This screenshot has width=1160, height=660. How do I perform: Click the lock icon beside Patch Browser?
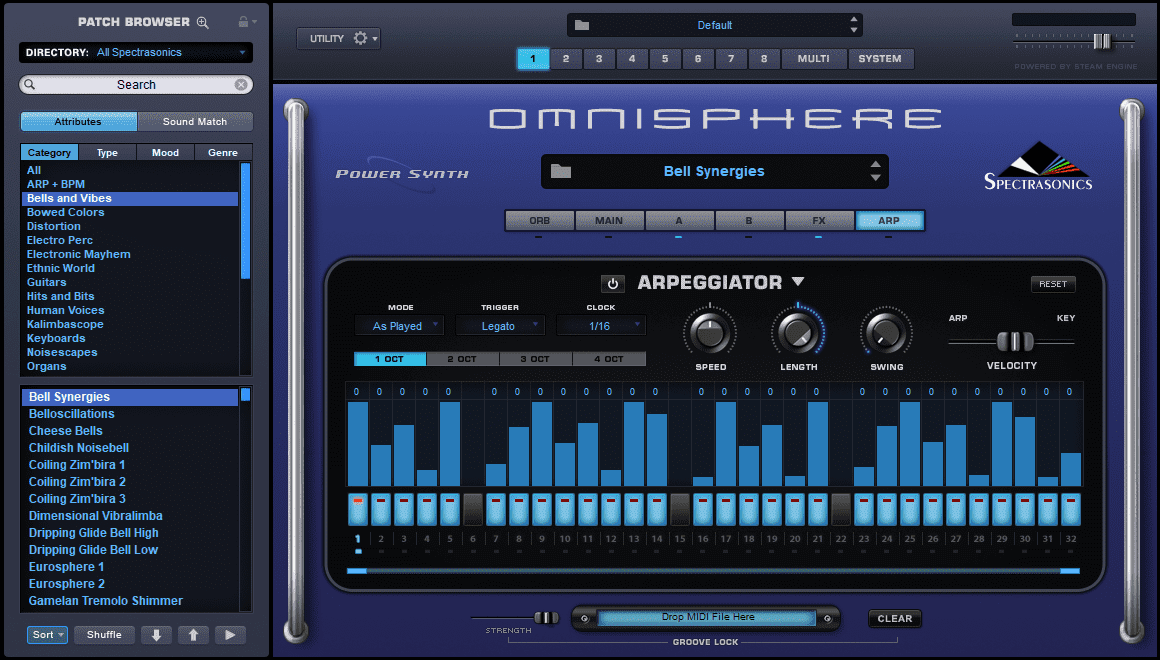click(x=243, y=22)
